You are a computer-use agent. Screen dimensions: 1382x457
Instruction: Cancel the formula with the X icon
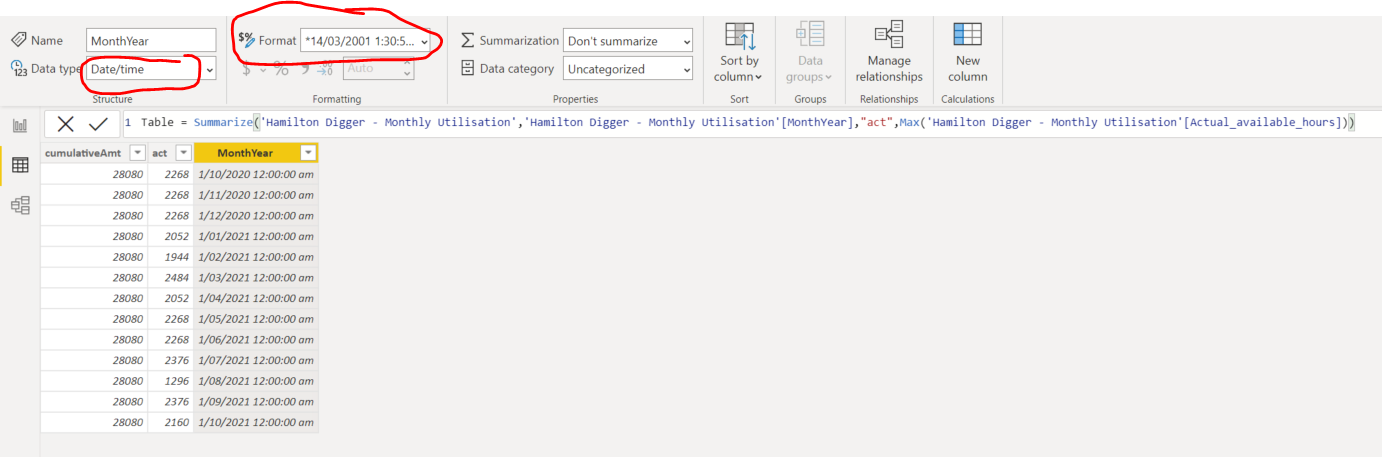pos(65,124)
